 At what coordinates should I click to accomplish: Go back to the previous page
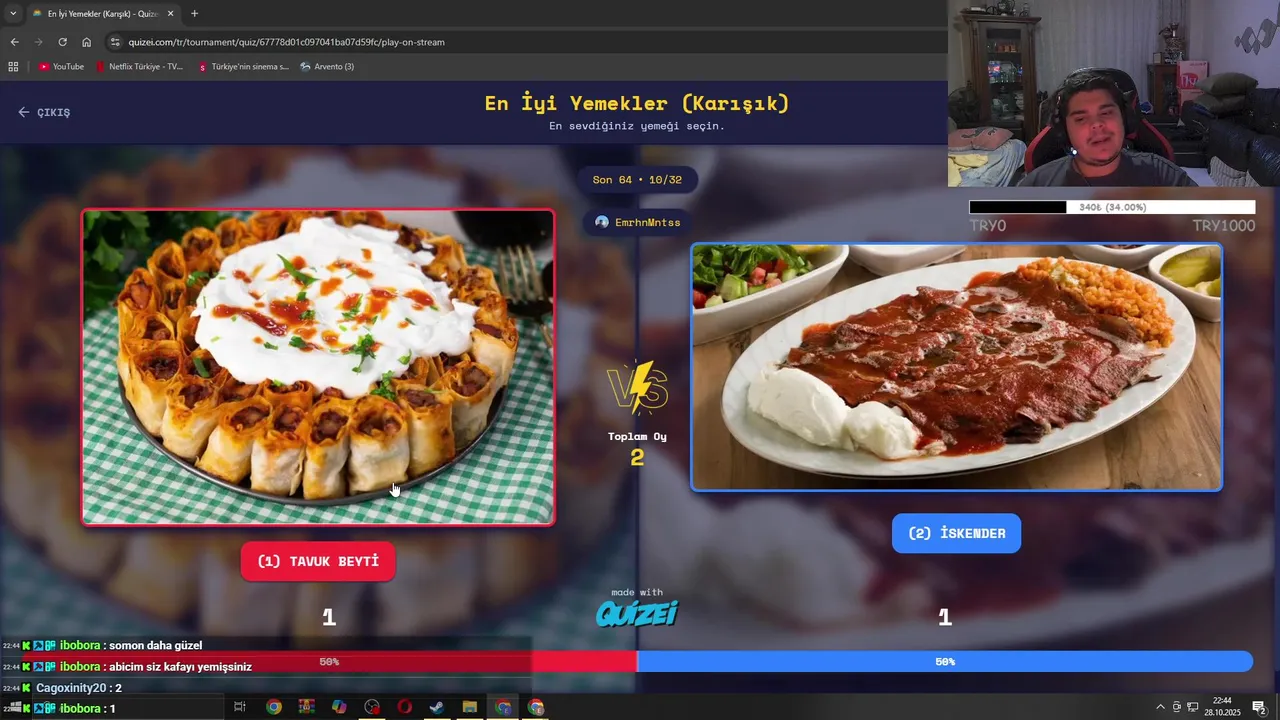click(14, 42)
